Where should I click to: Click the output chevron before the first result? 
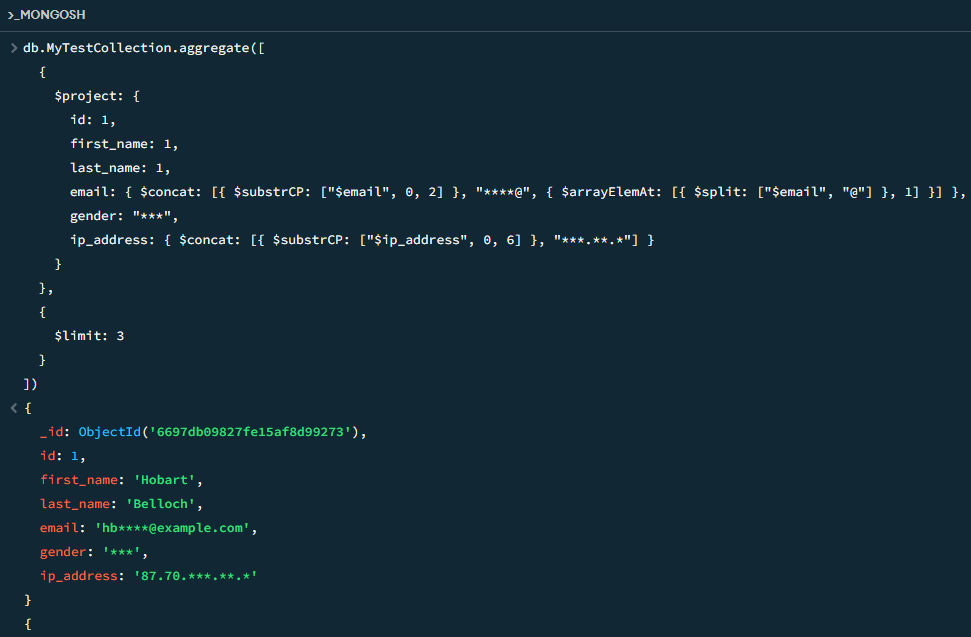coord(14,408)
